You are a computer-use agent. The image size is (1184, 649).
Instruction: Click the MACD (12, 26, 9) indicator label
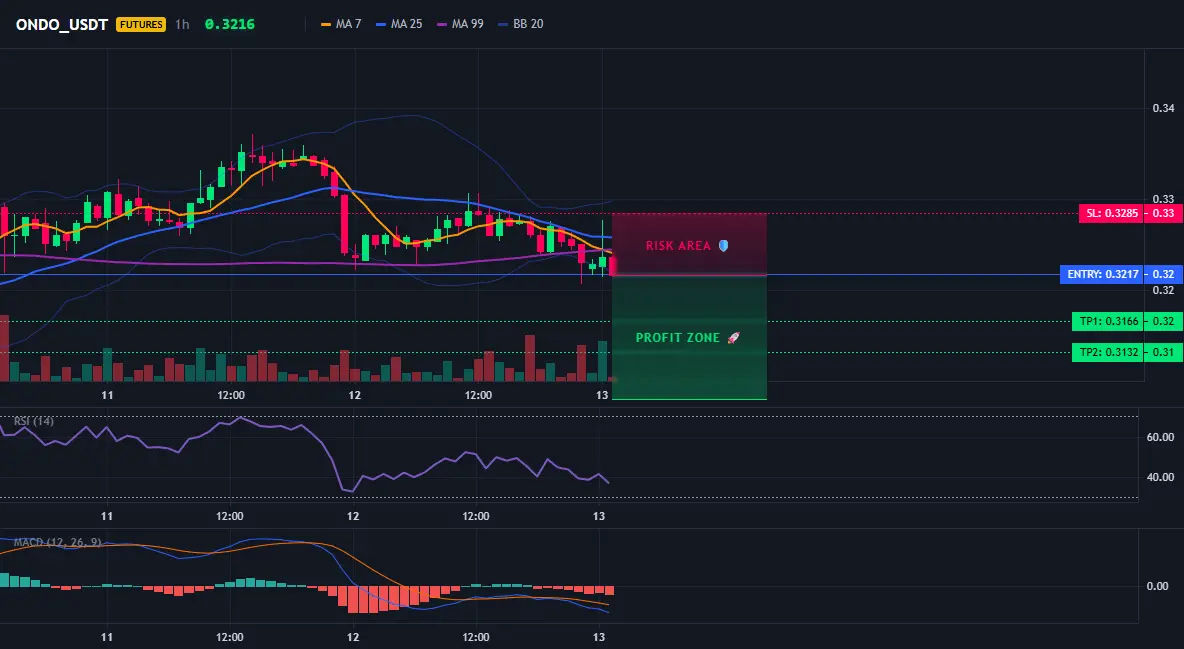57,542
